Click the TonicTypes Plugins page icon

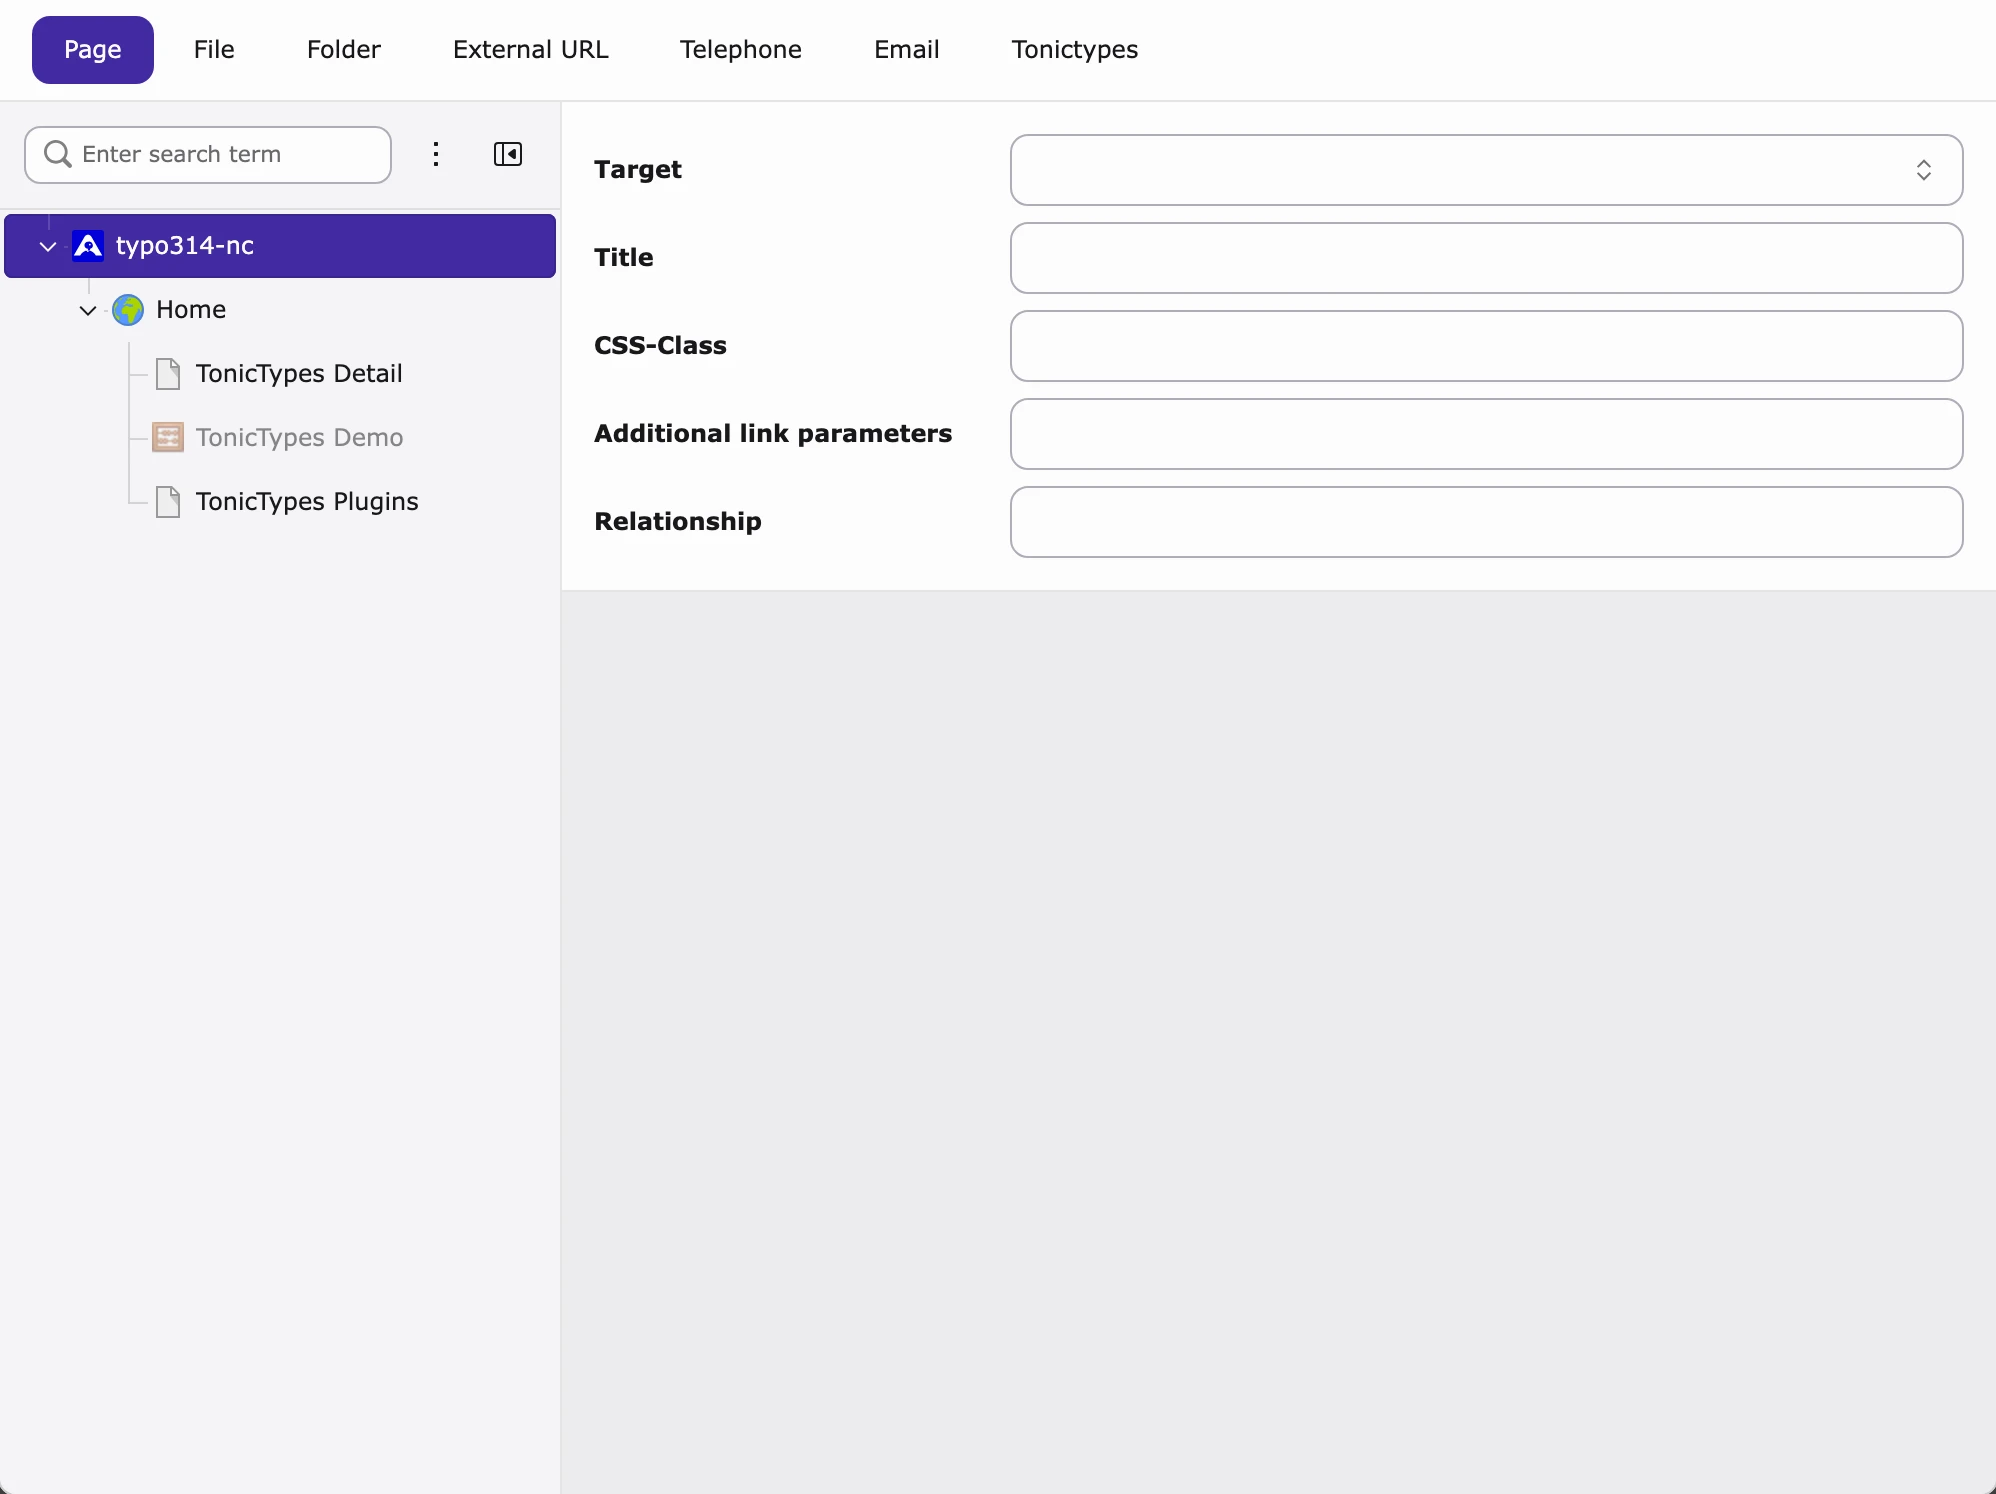click(168, 502)
